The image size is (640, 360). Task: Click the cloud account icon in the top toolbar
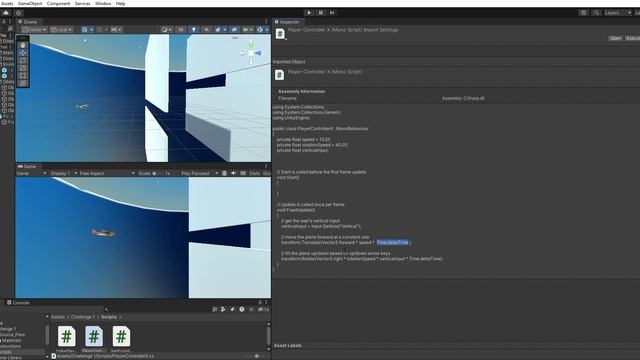click(x=6, y=13)
